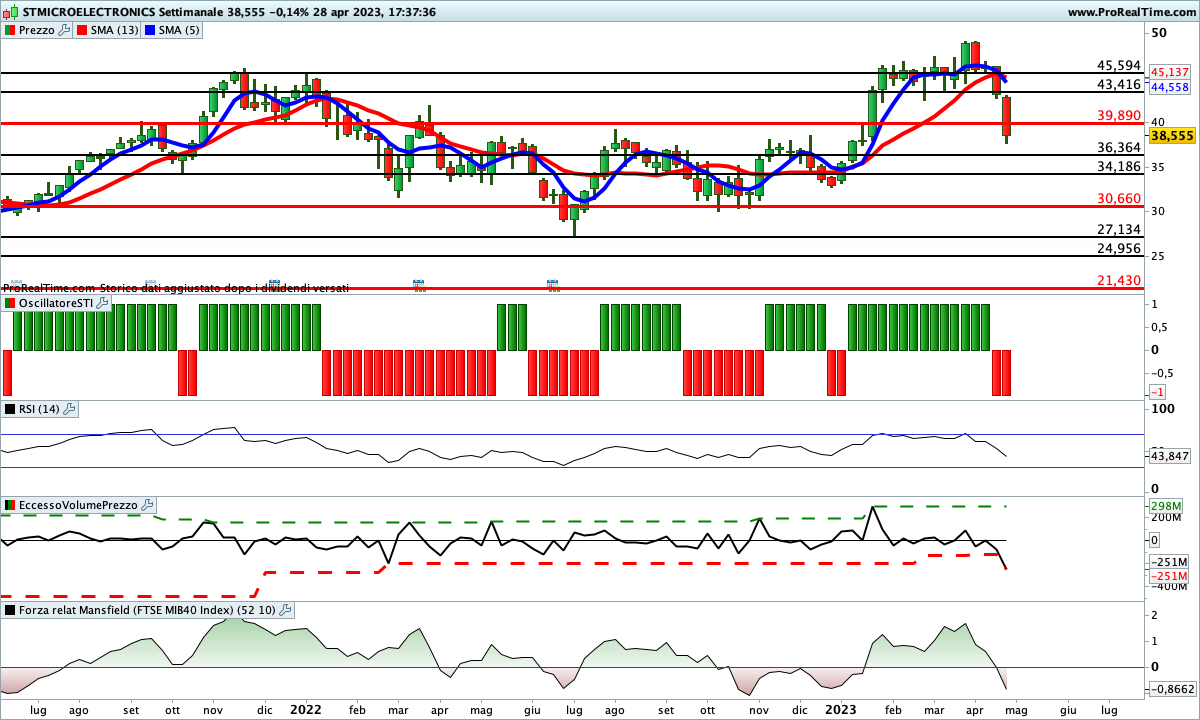The image size is (1200, 720).
Task: Select the OscillatoreSTI indicator label
Action: click(x=56, y=303)
